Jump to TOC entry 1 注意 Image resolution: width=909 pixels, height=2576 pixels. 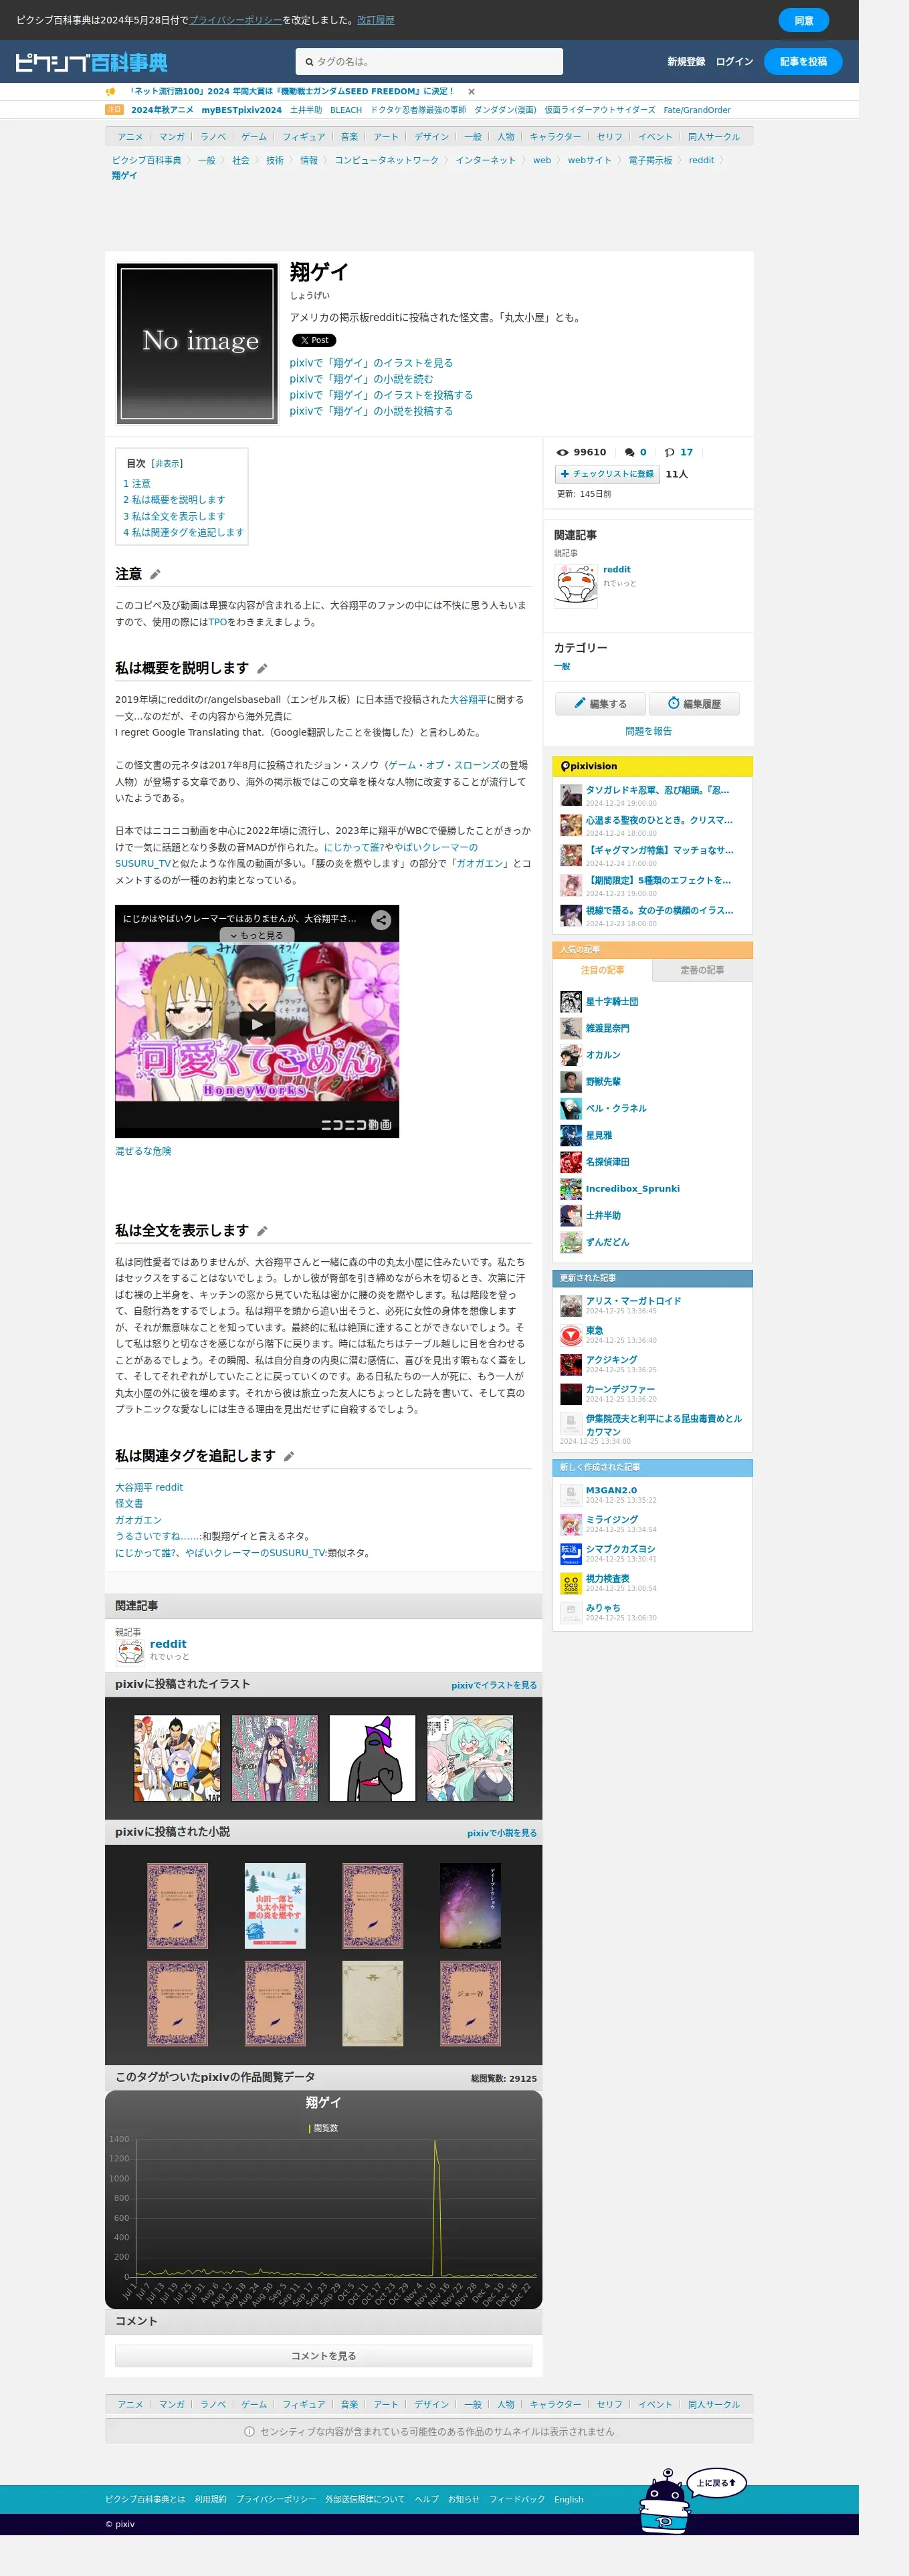click(x=137, y=483)
